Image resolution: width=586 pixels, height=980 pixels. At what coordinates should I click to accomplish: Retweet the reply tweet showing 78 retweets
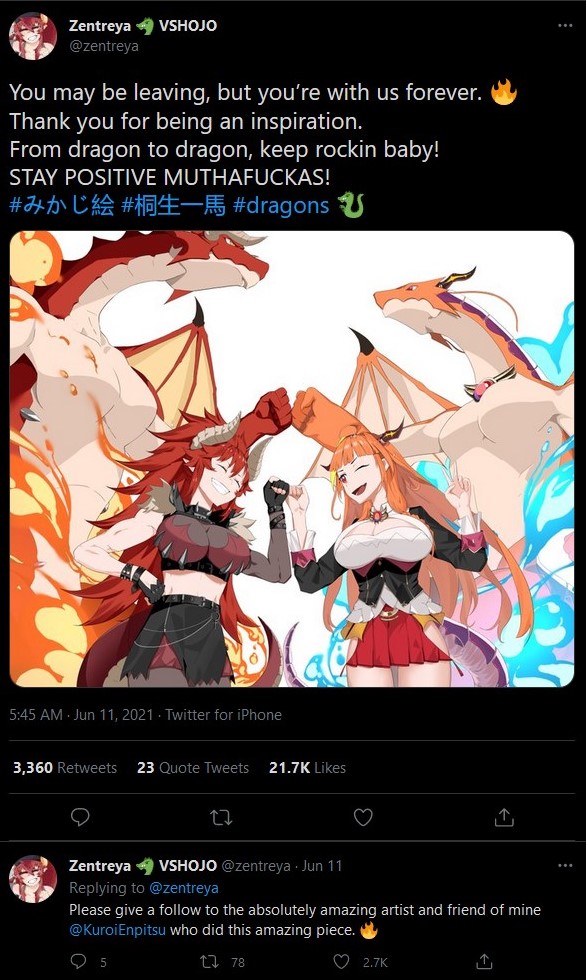[x=209, y=961]
